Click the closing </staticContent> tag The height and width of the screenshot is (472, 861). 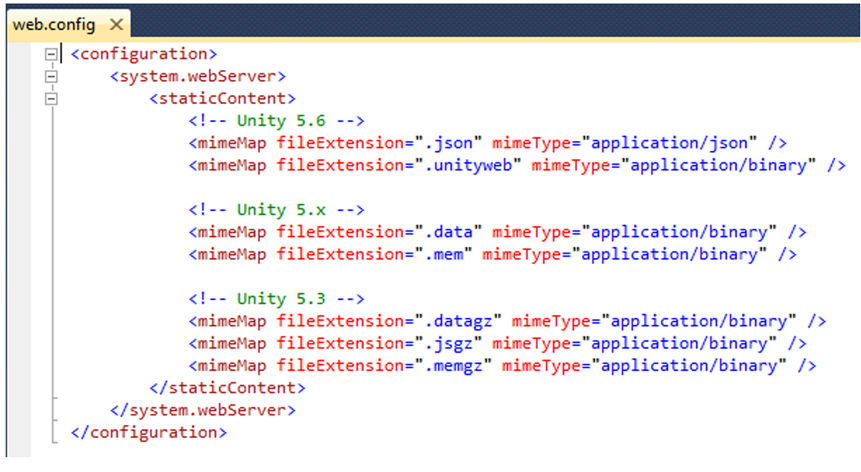pyautogui.click(x=227, y=388)
